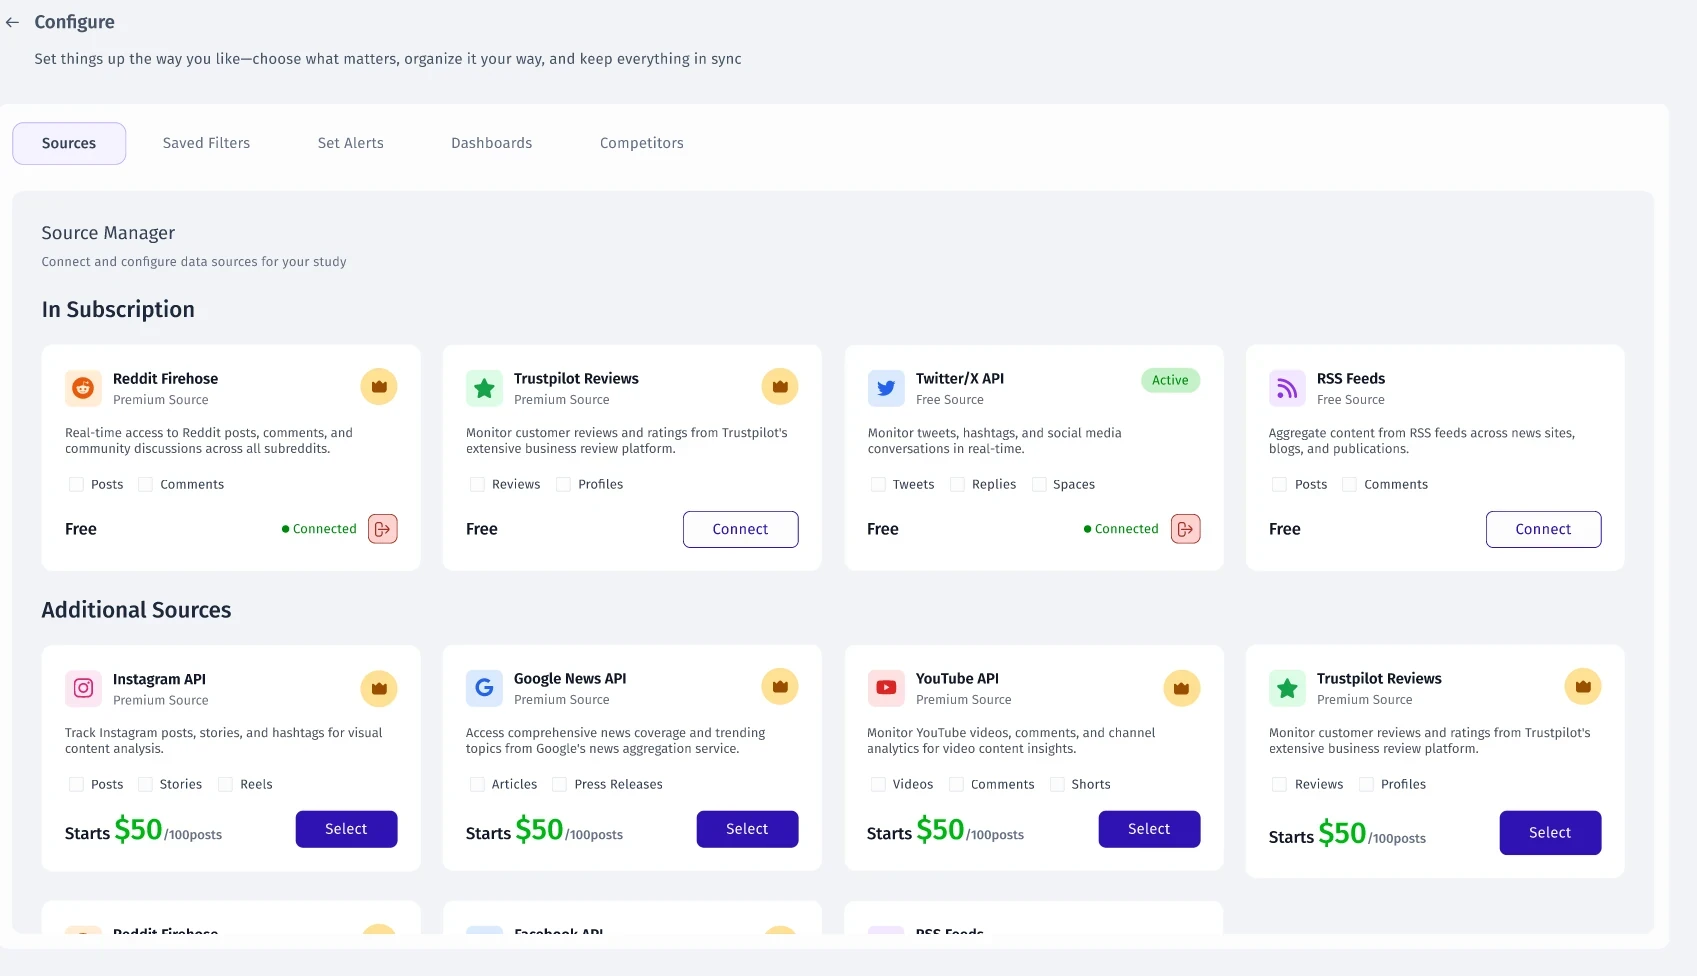1697x976 pixels.
Task: Tick Press Releases under Google News API
Action: [x=560, y=784]
